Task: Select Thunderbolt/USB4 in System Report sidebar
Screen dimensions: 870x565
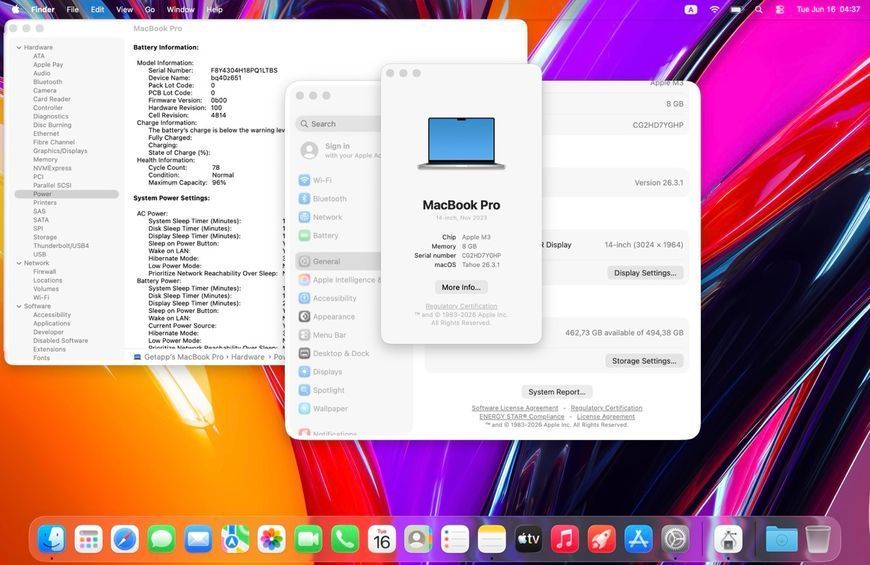Action: pos(61,245)
